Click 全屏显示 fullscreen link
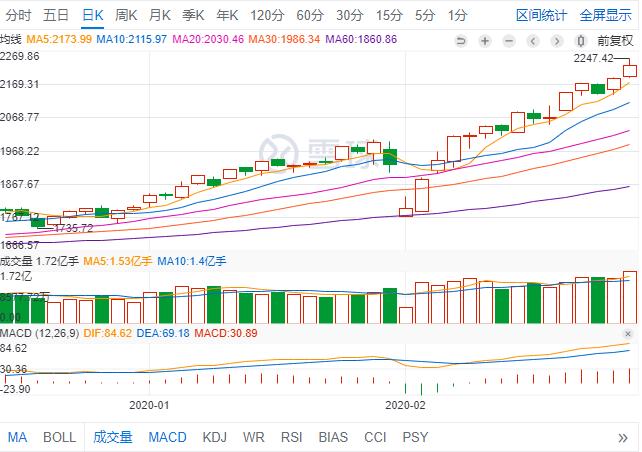 click(606, 16)
